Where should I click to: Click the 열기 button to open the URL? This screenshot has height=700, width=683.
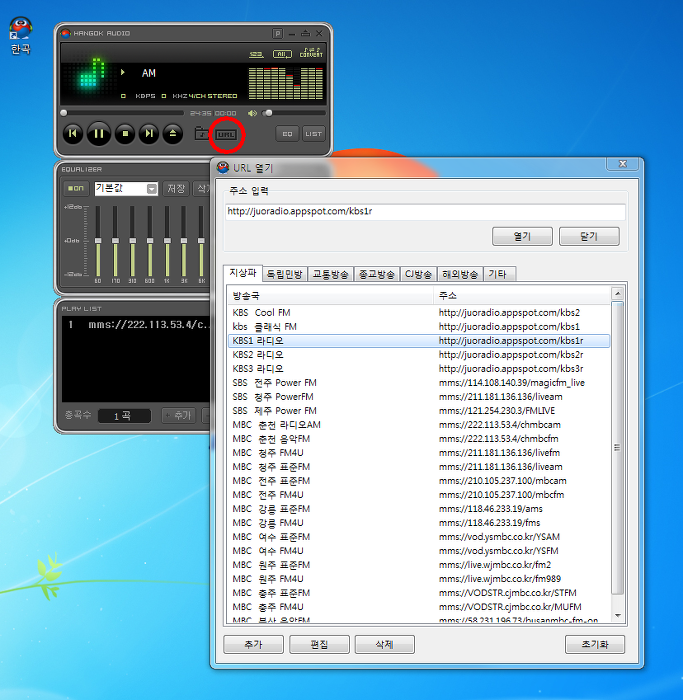point(522,236)
